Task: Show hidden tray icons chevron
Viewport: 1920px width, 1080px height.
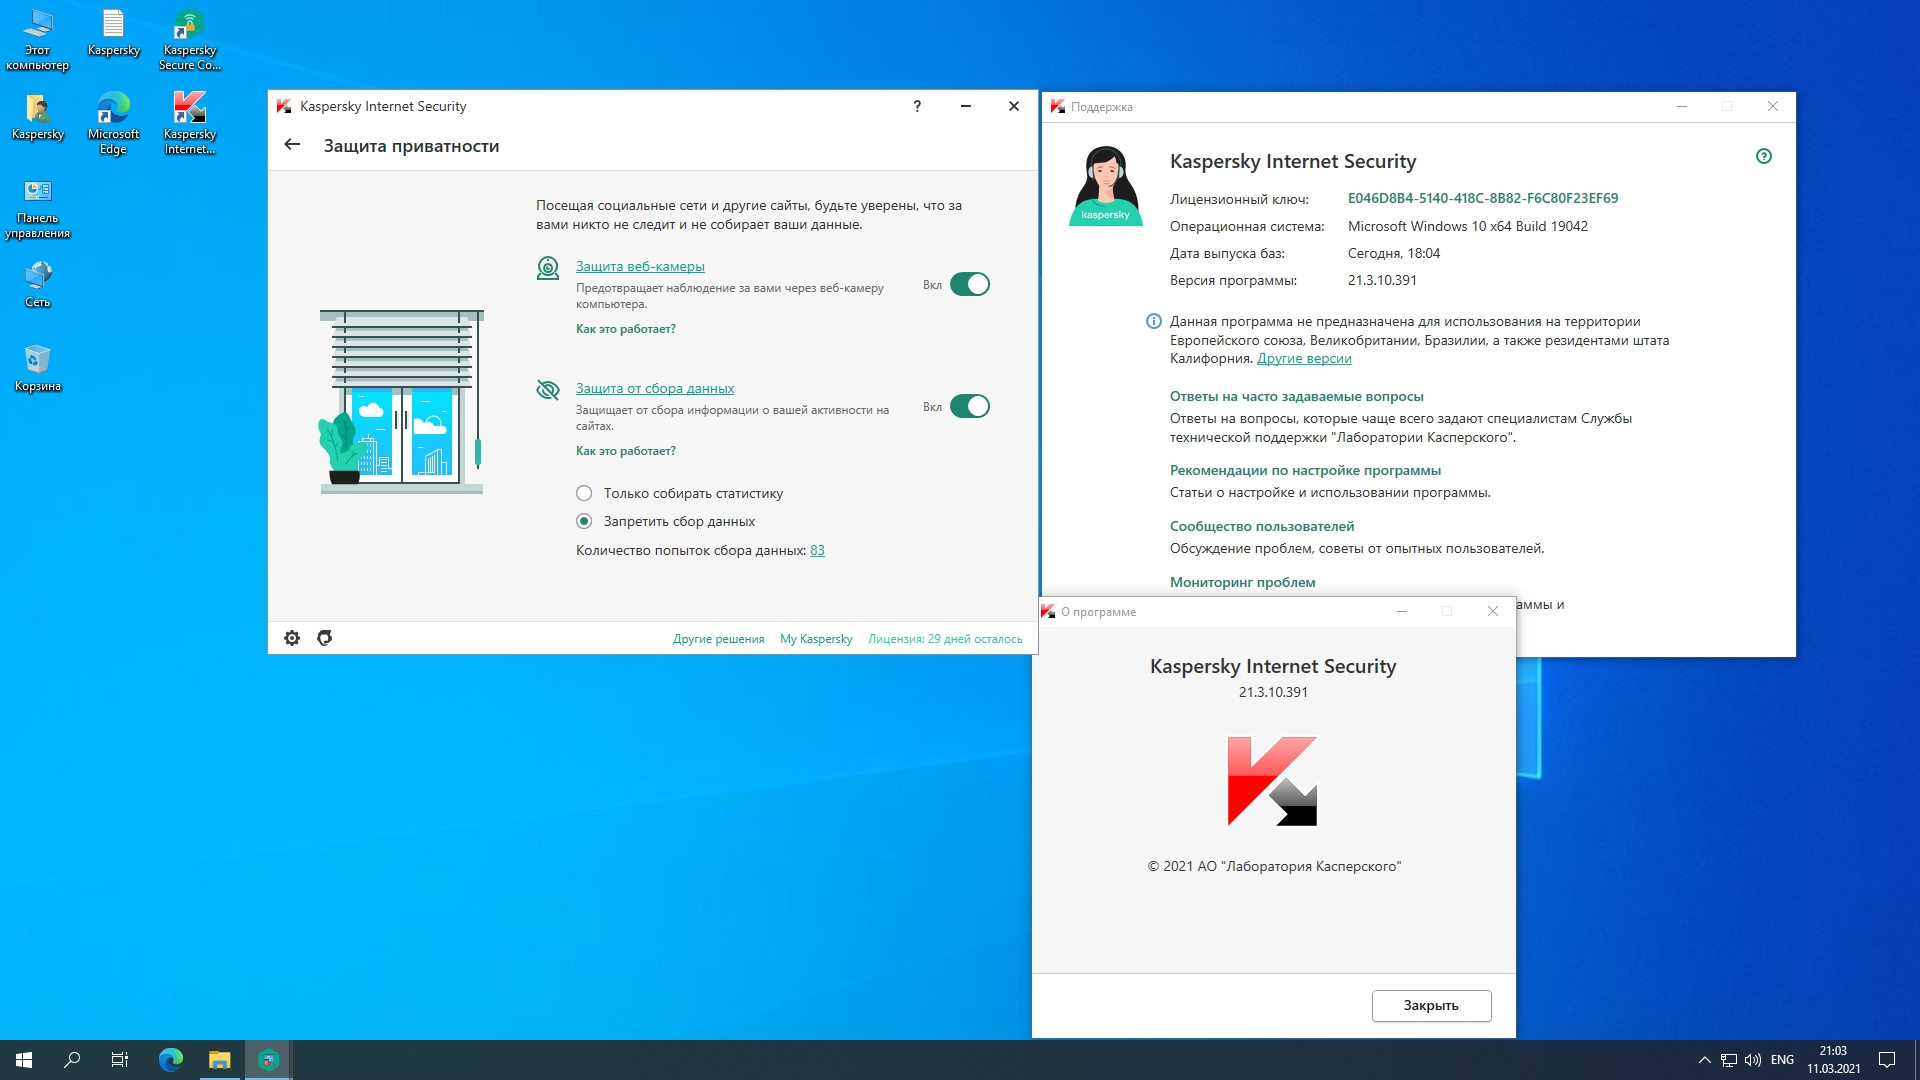Action: pyautogui.click(x=1705, y=1060)
